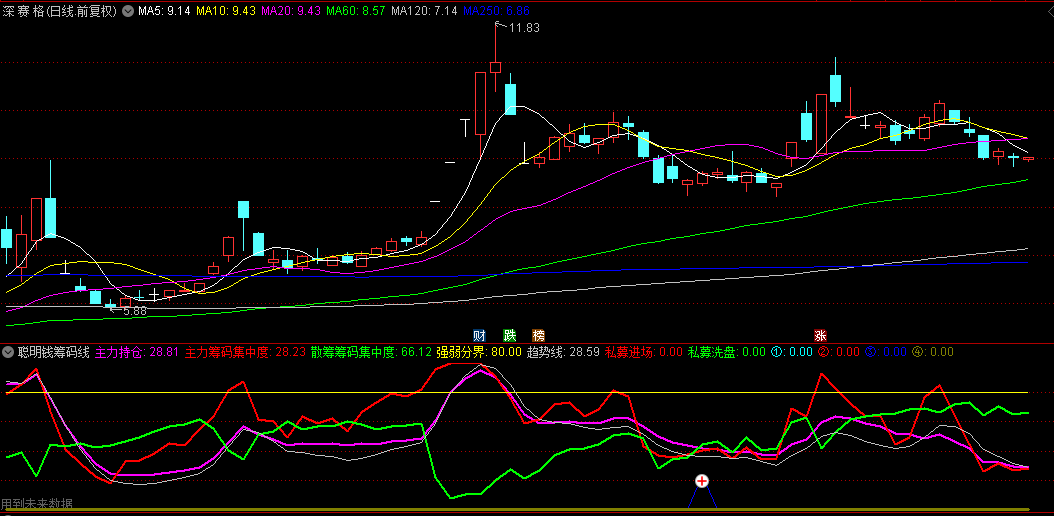Expand the 聪明钱筹码线 indicator dropdown arrow
This screenshot has height=516, width=1054.
pos(9,352)
